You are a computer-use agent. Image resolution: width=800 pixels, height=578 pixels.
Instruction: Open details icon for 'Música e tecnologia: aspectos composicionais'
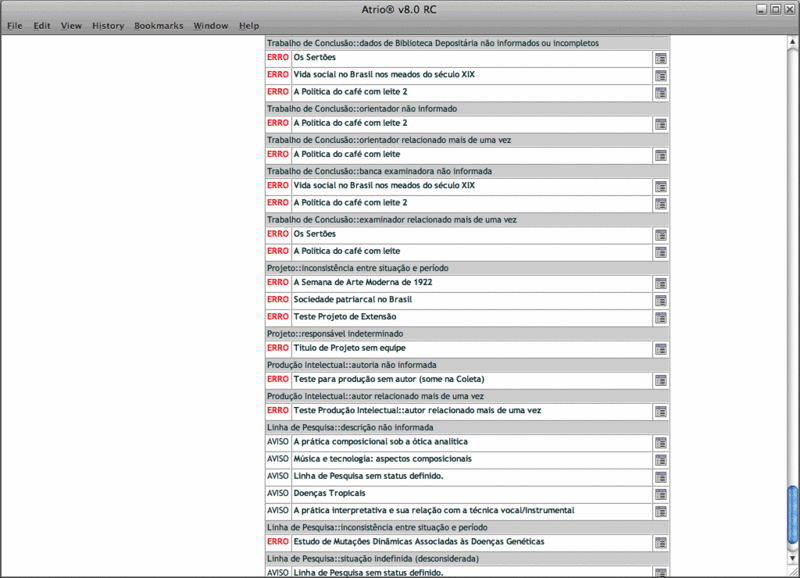tap(660, 460)
